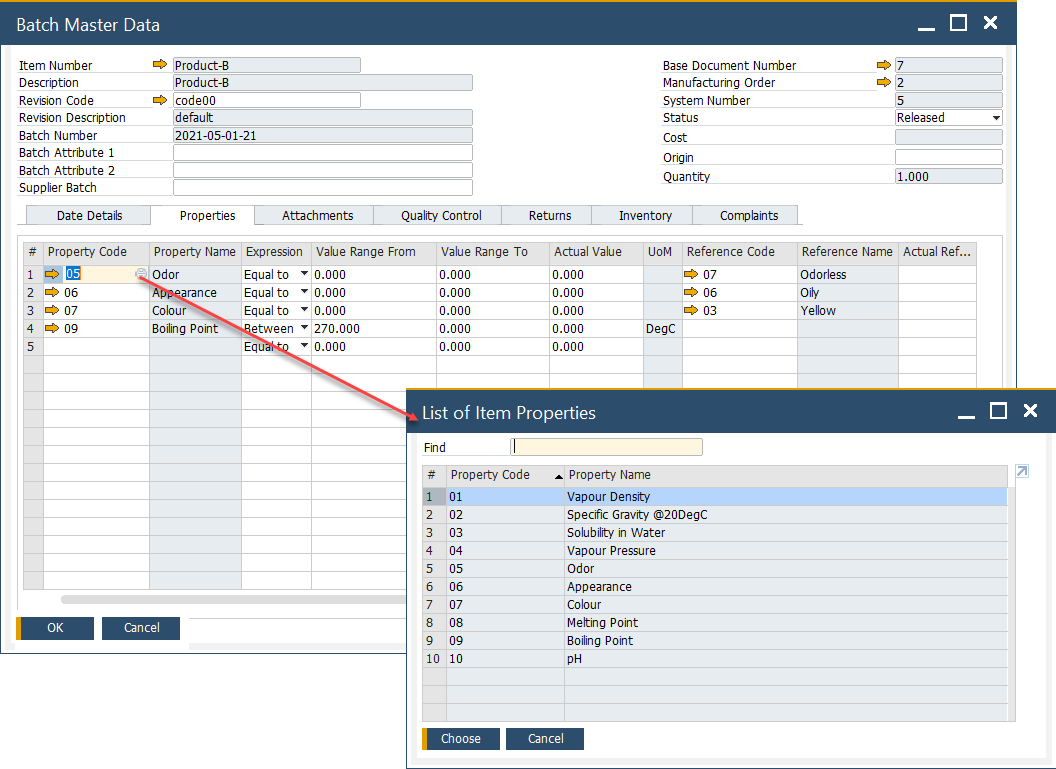The height and width of the screenshot is (769, 1056).
Task: Expand the Between expression dropdown for Boiling Point
Action: coord(304,329)
